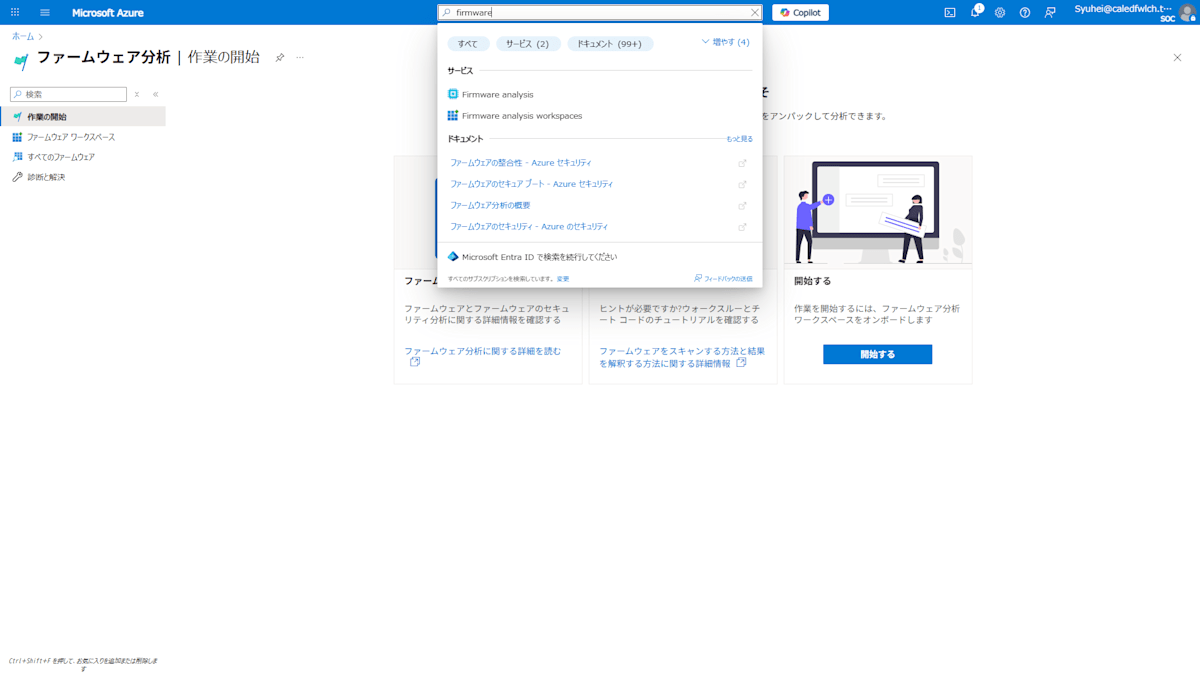Open the Azure portal apps grid icon
The image size is (1200, 675).
tap(15, 12)
